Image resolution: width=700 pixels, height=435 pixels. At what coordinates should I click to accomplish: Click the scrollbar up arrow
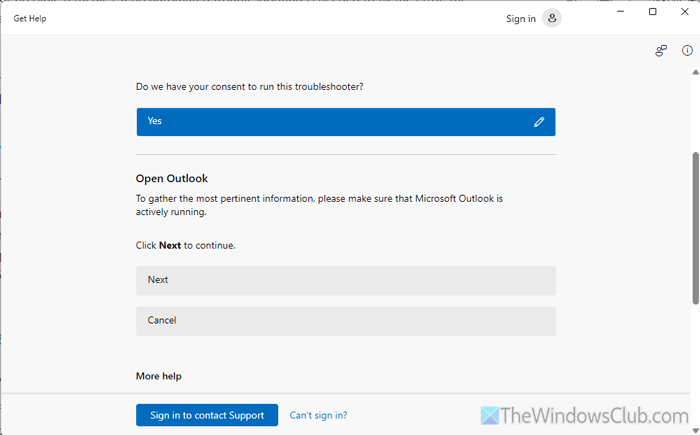coord(695,74)
